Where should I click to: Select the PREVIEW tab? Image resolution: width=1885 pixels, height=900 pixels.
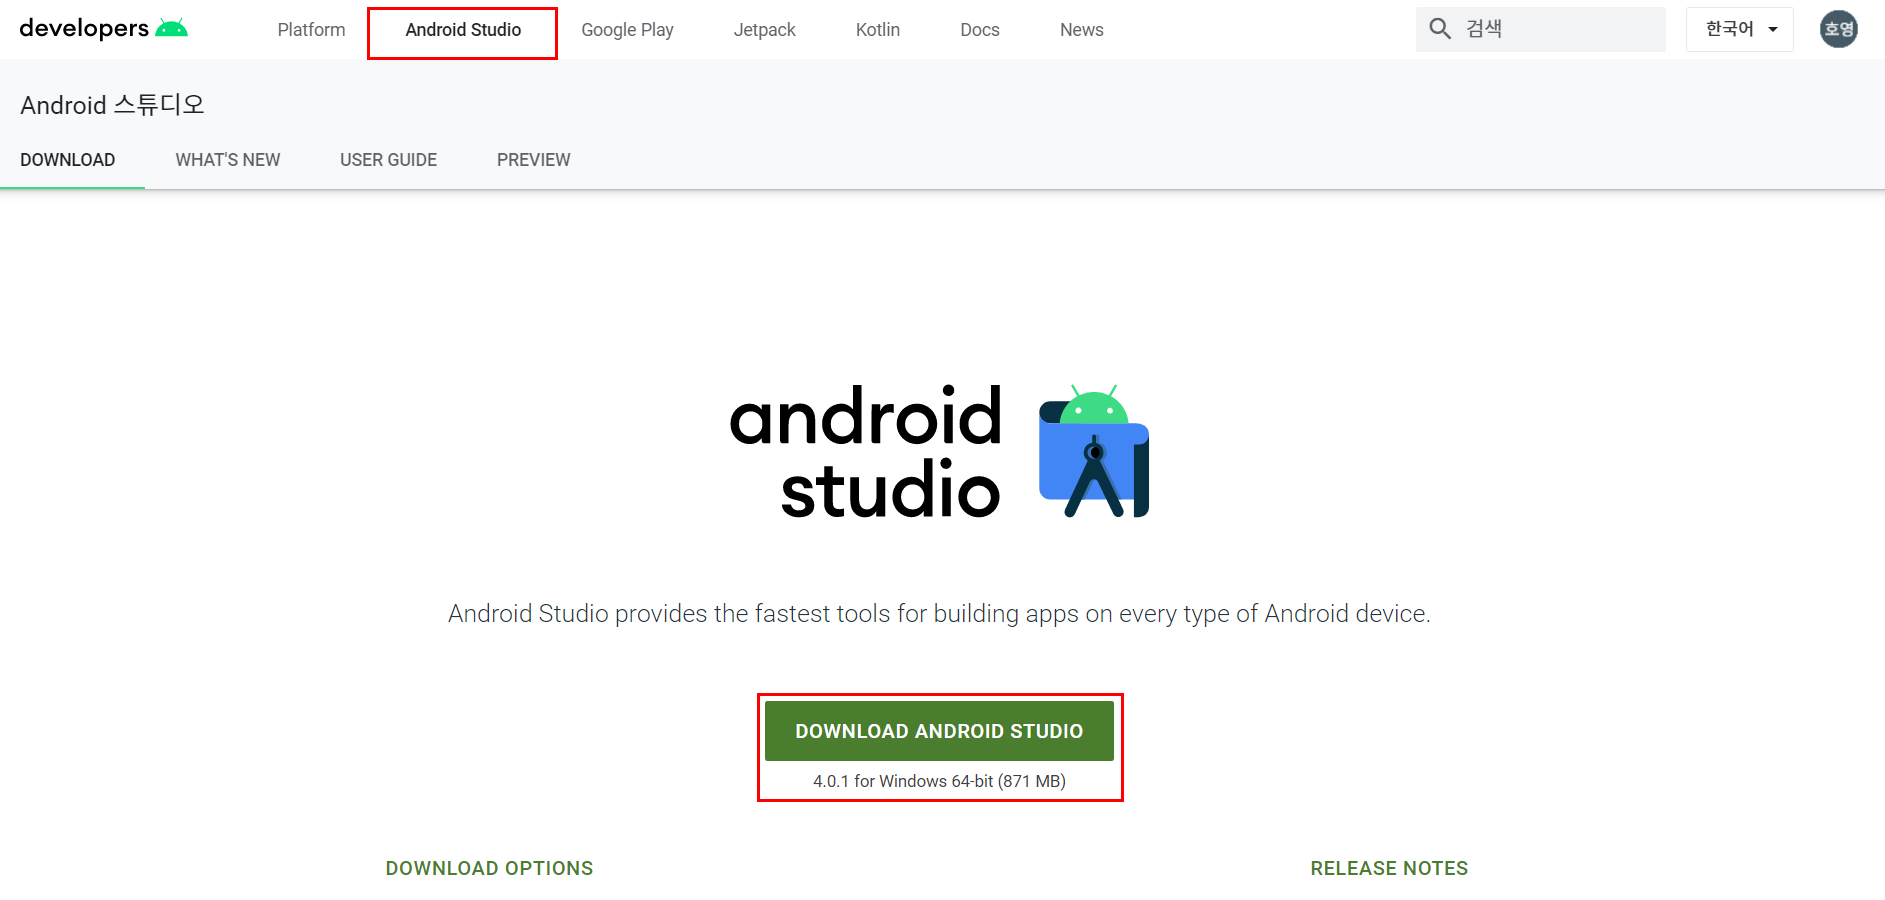(533, 160)
